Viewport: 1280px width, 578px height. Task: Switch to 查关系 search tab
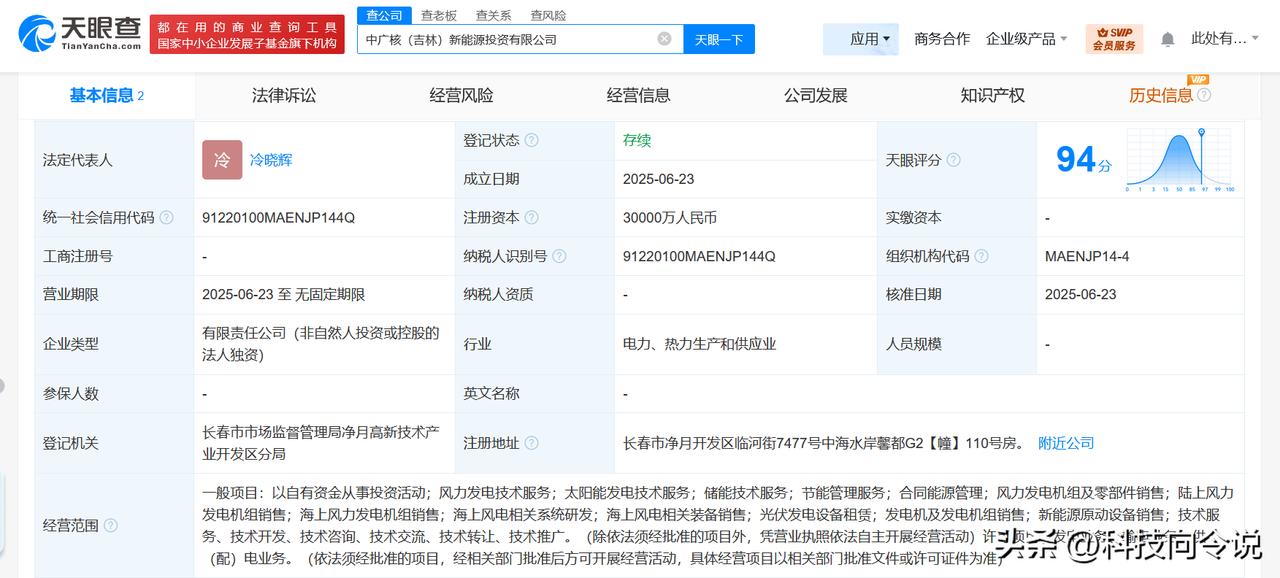click(x=493, y=15)
